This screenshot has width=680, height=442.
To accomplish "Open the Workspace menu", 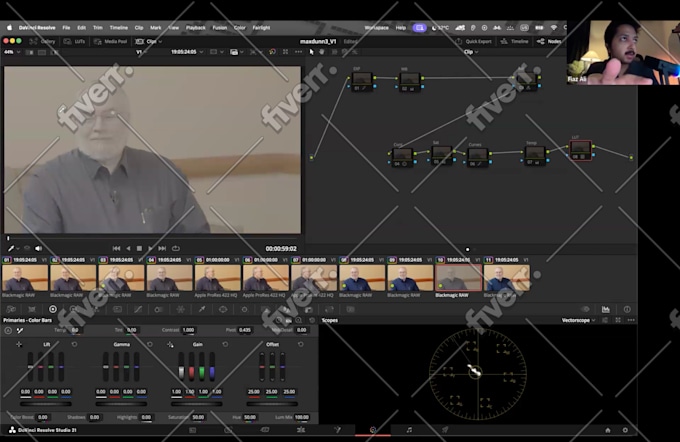I will coord(376,27).
